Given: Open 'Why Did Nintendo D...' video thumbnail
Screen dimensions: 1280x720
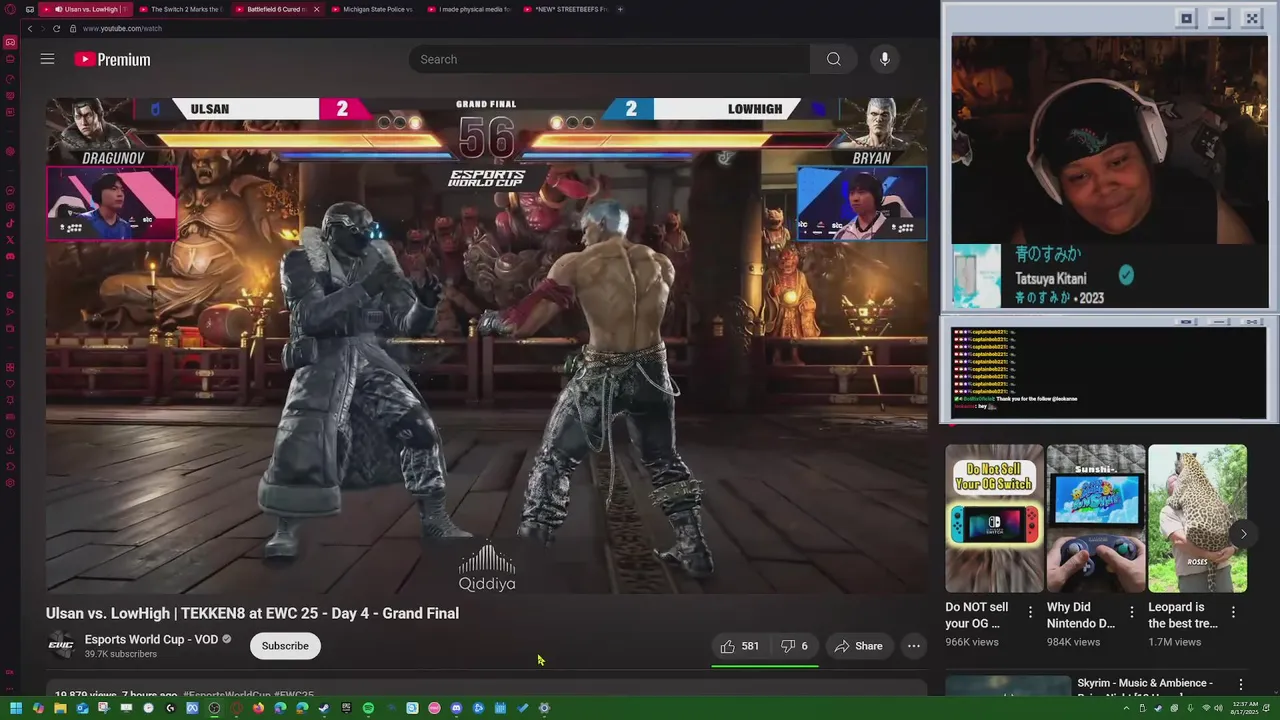Looking at the screenshot, I should click(x=1096, y=519).
